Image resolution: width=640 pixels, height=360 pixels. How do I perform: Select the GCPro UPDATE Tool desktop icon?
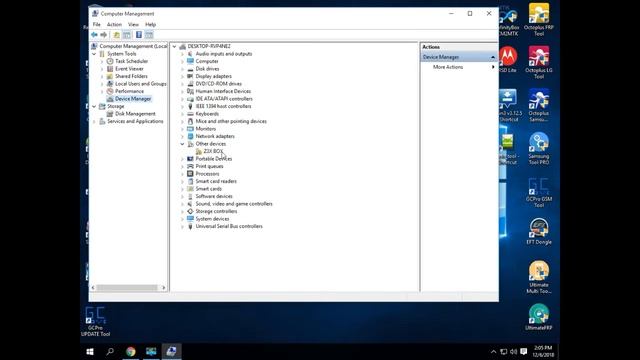(96, 322)
